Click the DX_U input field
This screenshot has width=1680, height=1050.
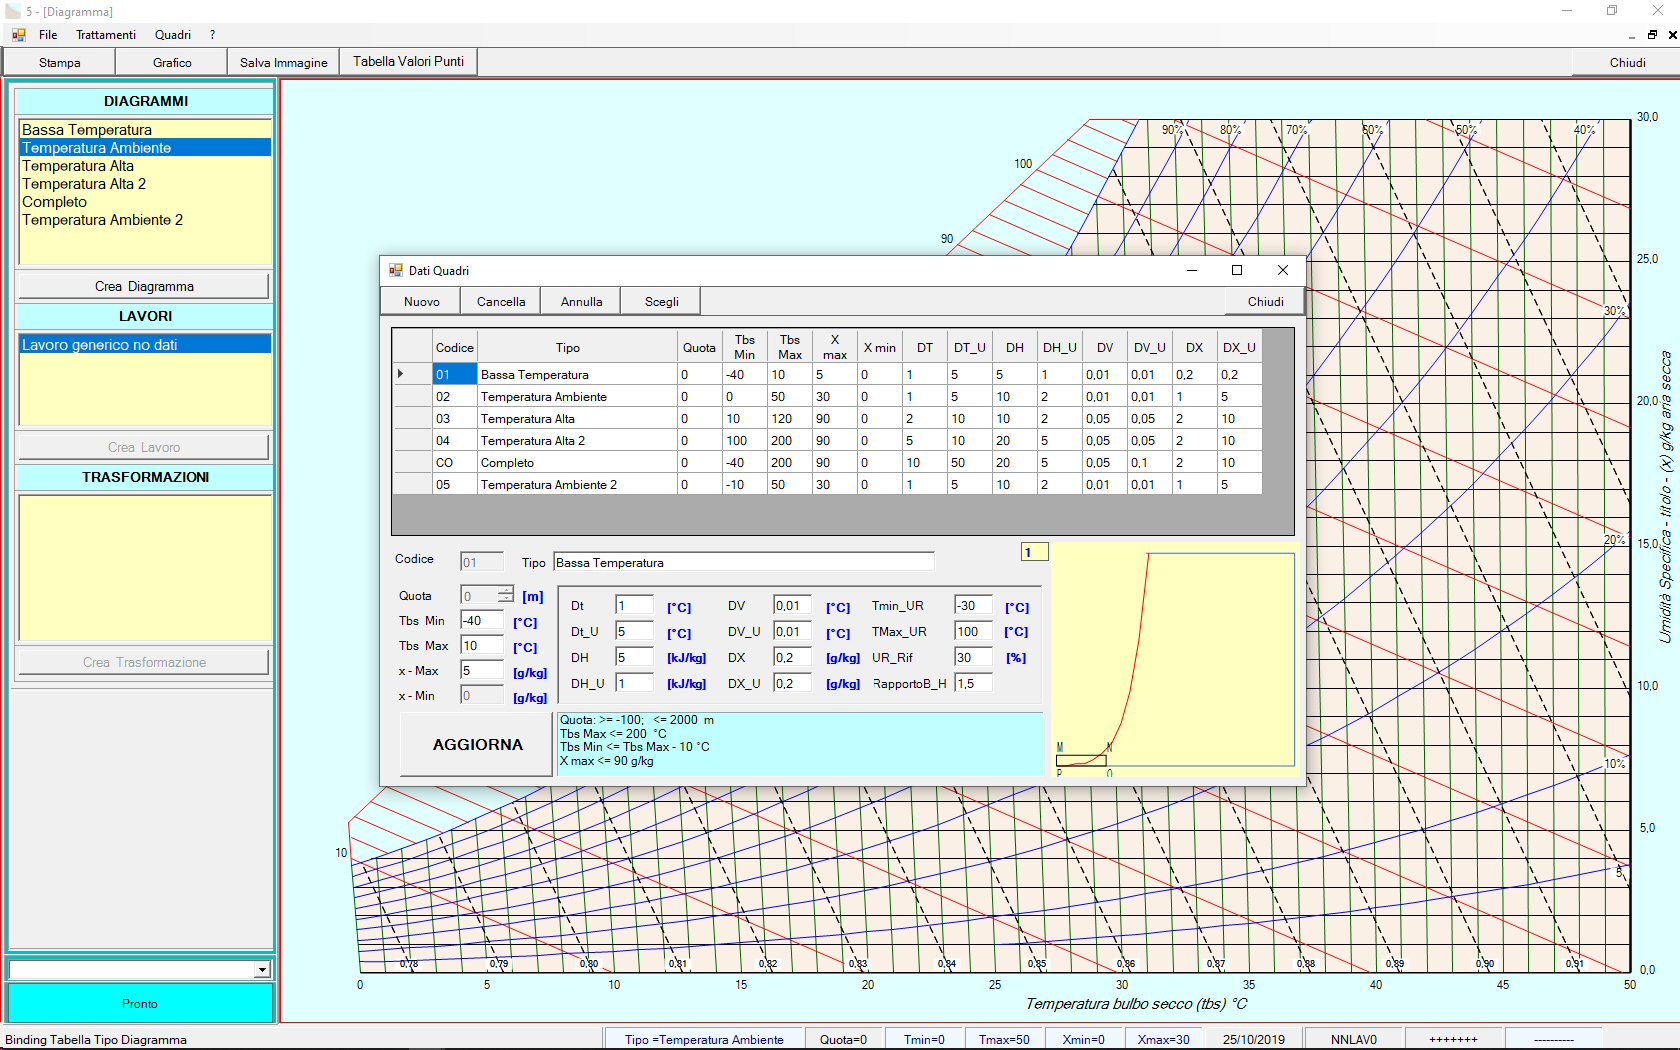click(792, 683)
